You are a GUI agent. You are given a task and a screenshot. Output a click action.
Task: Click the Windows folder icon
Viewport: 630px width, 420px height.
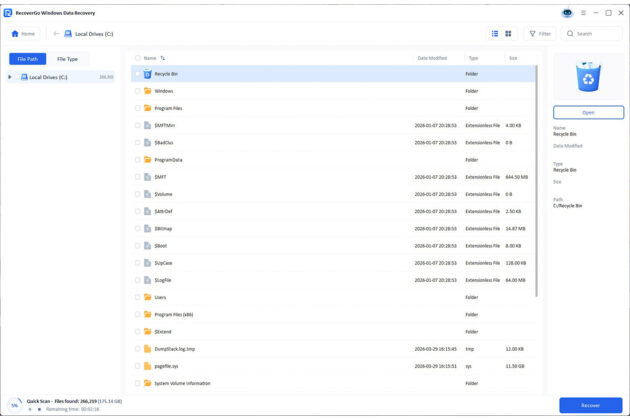(x=147, y=91)
